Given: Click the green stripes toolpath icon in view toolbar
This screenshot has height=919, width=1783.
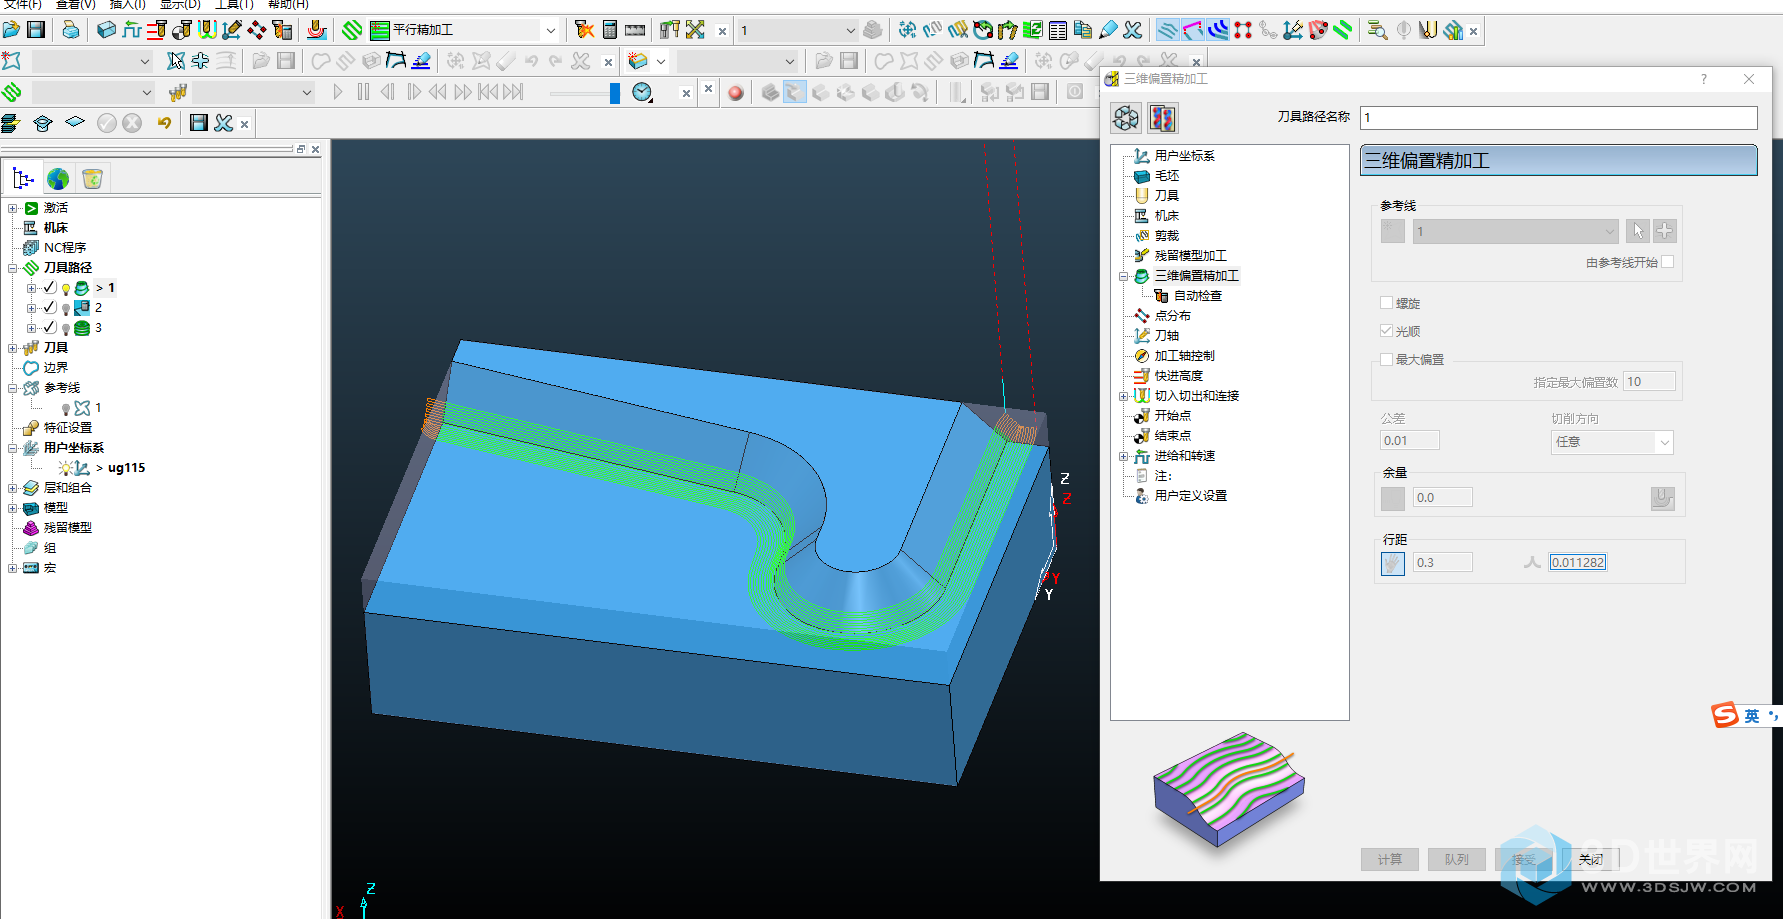Looking at the screenshot, I should (1343, 30).
